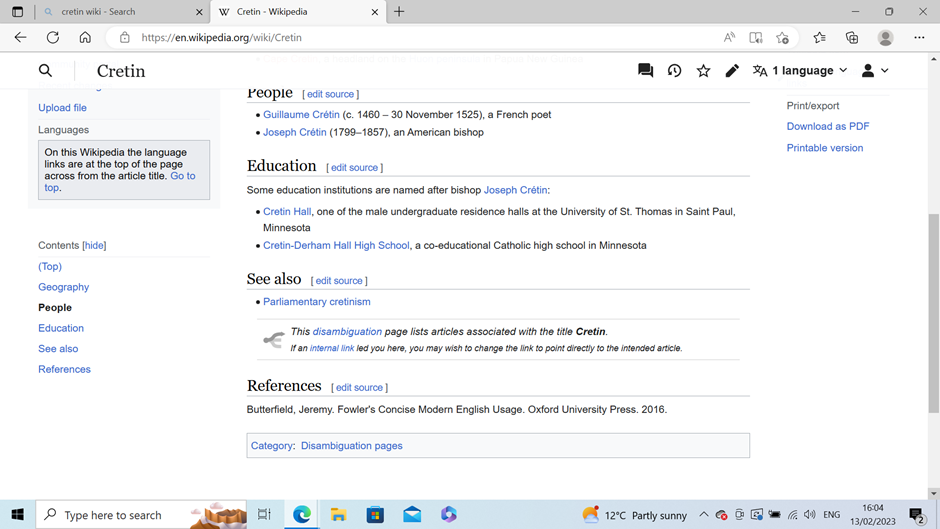Hide the Contents sidebar
The image size is (940, 529).
(x=94, y=246)
